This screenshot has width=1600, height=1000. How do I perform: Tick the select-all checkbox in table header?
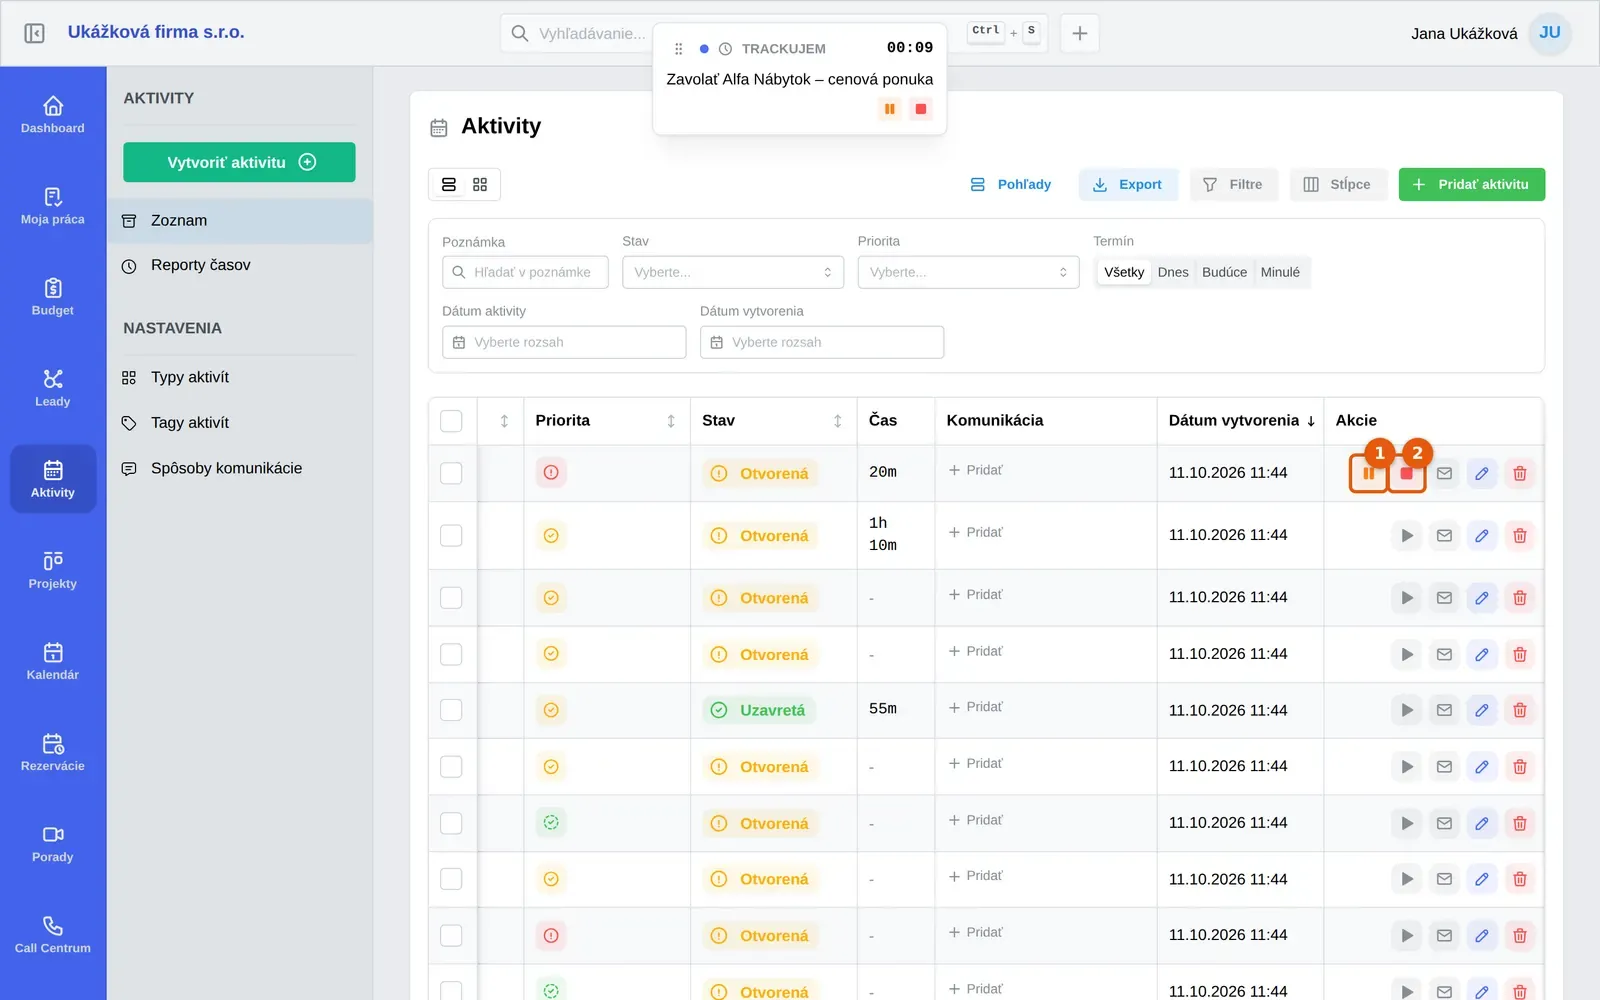(x=452, y=421)
